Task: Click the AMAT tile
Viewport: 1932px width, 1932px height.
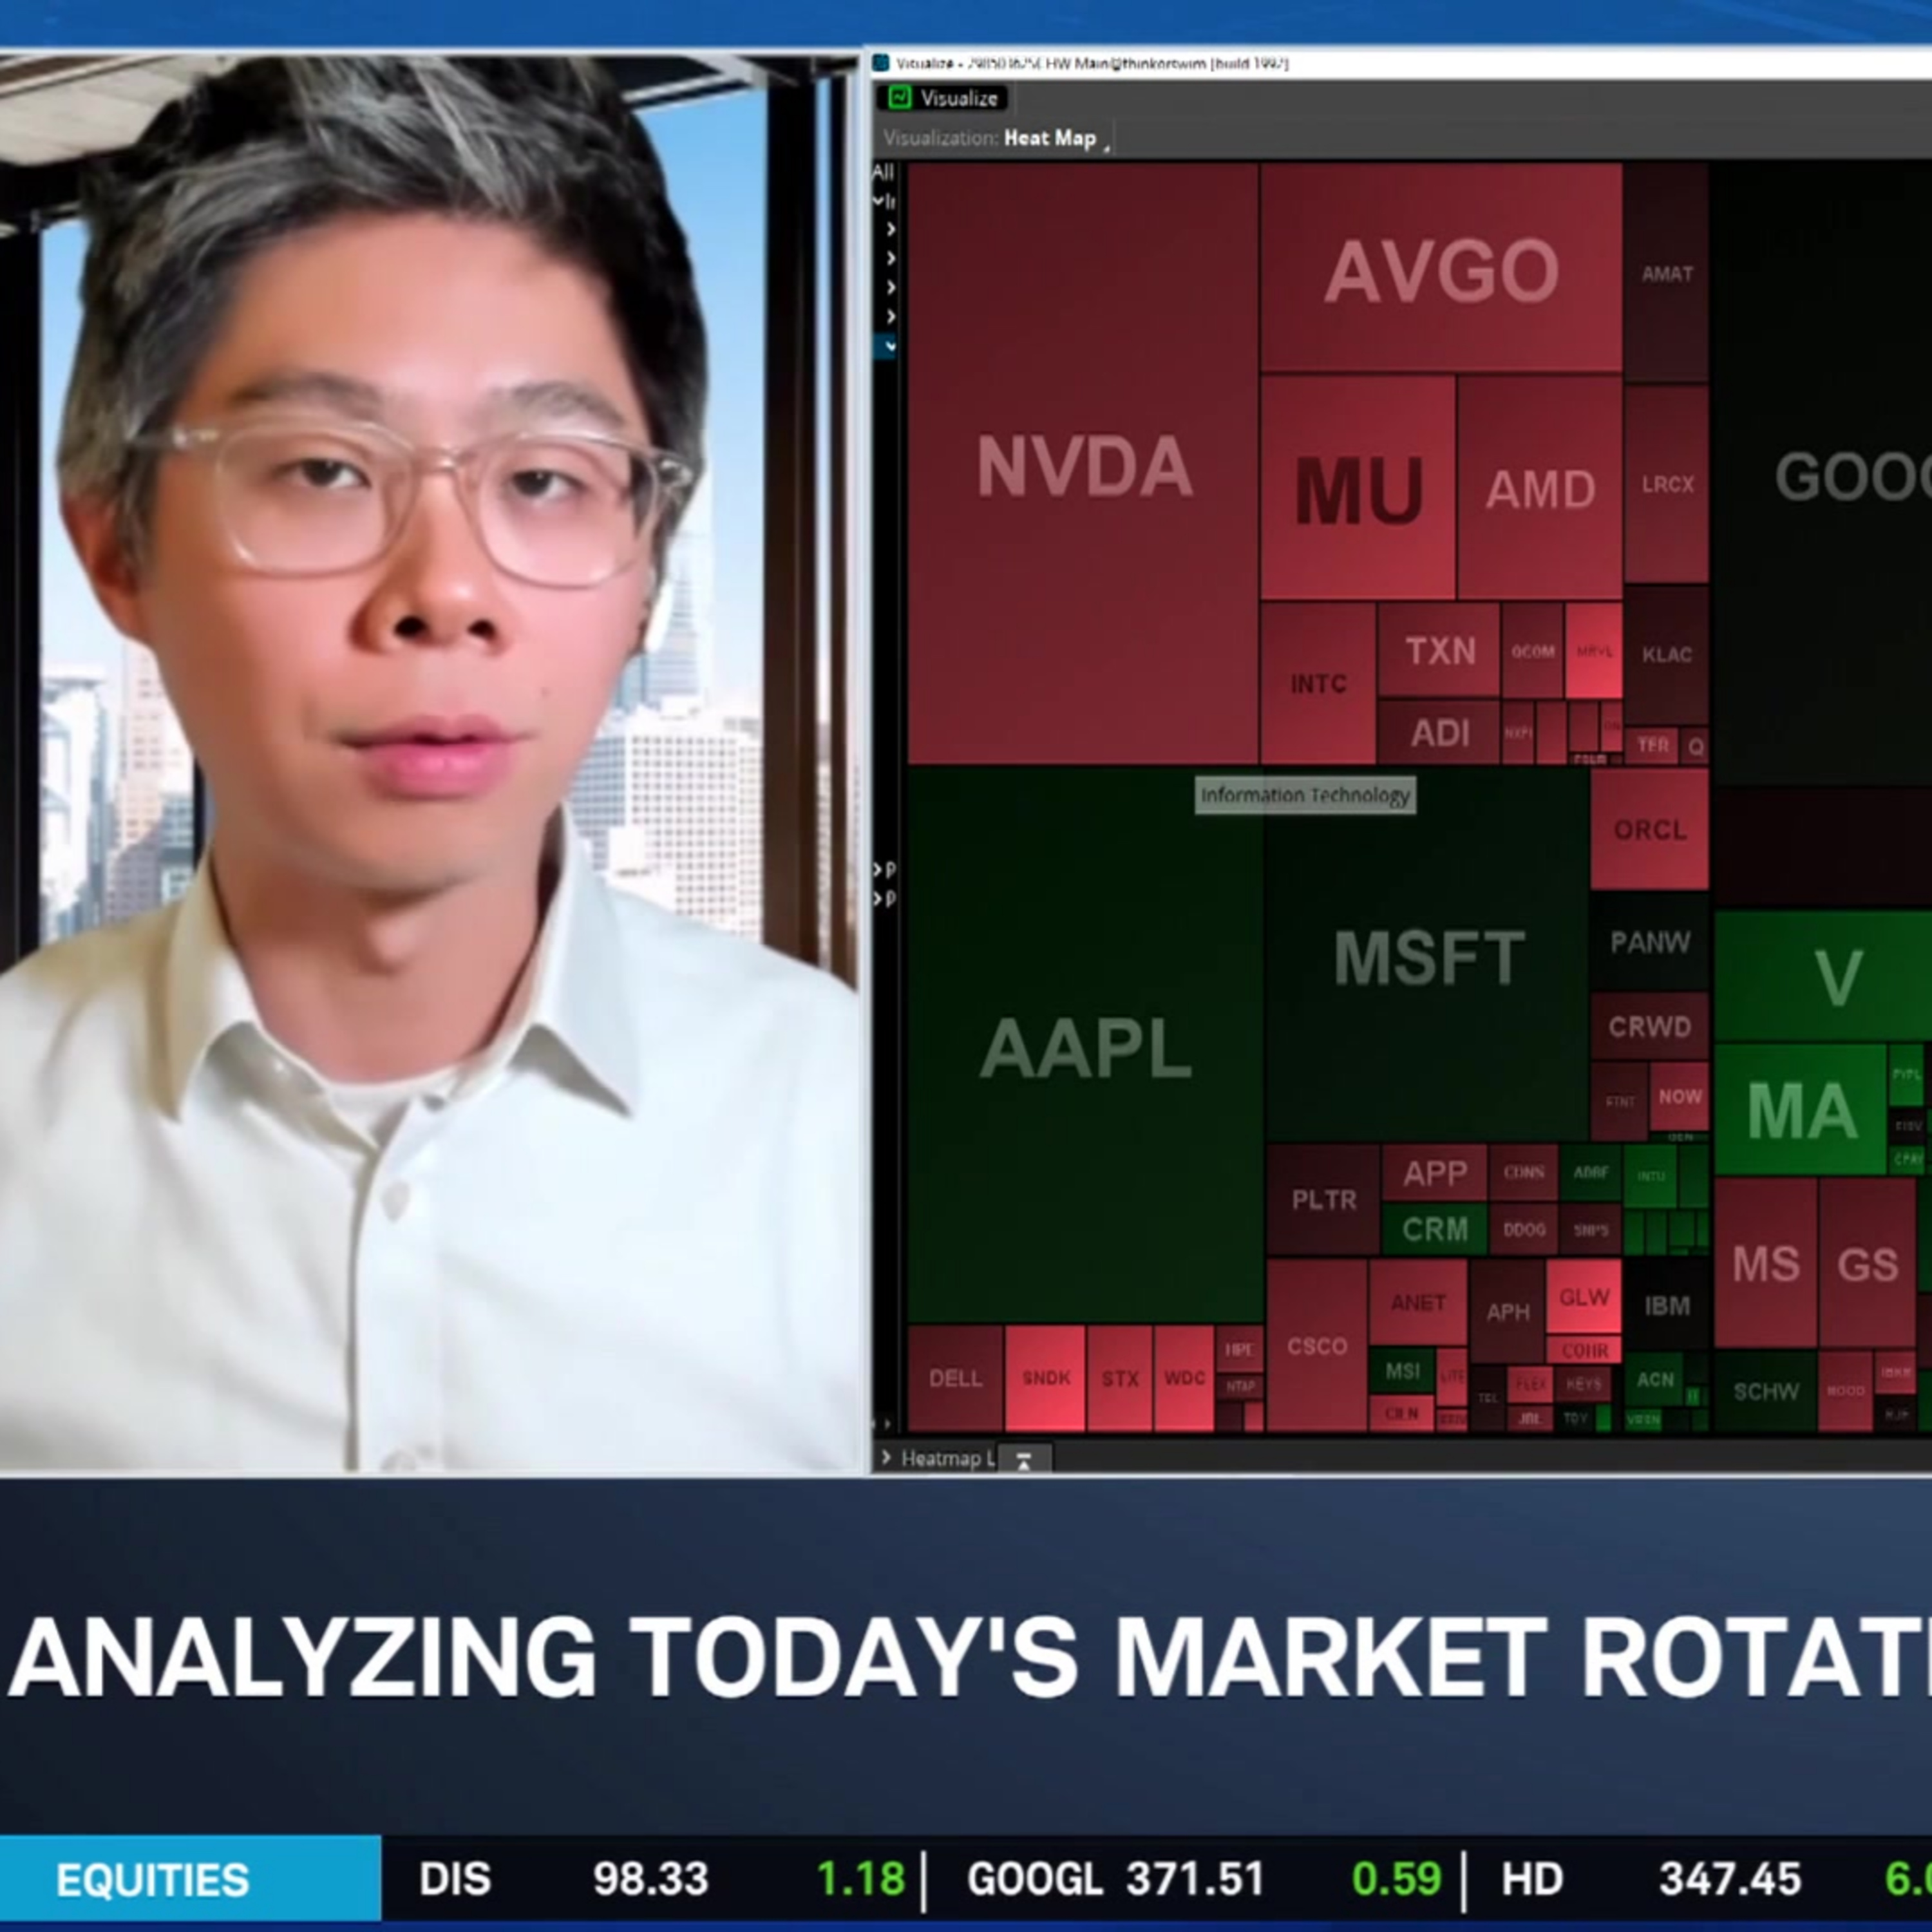Action: [x=1666, y=273]
